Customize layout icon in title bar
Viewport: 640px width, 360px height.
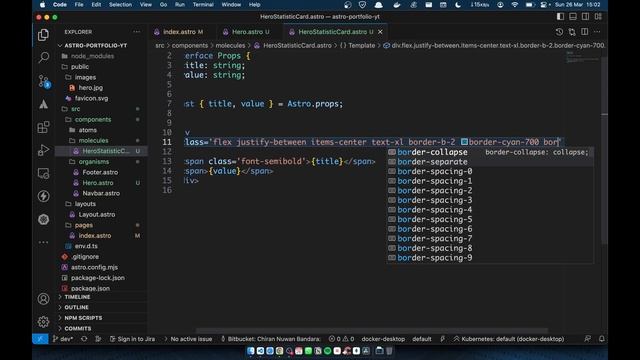coord(598,17)
